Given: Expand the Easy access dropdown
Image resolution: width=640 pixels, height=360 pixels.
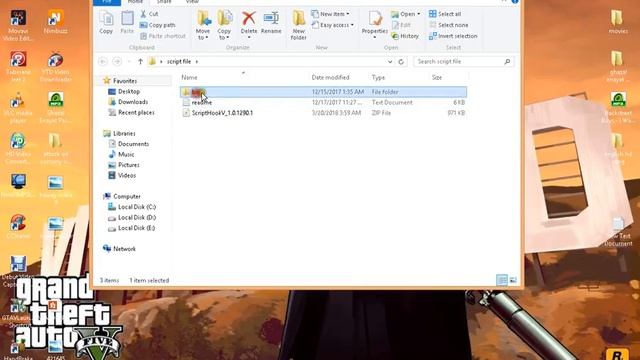Looking at the screenshot, I should tap(333, 25).
